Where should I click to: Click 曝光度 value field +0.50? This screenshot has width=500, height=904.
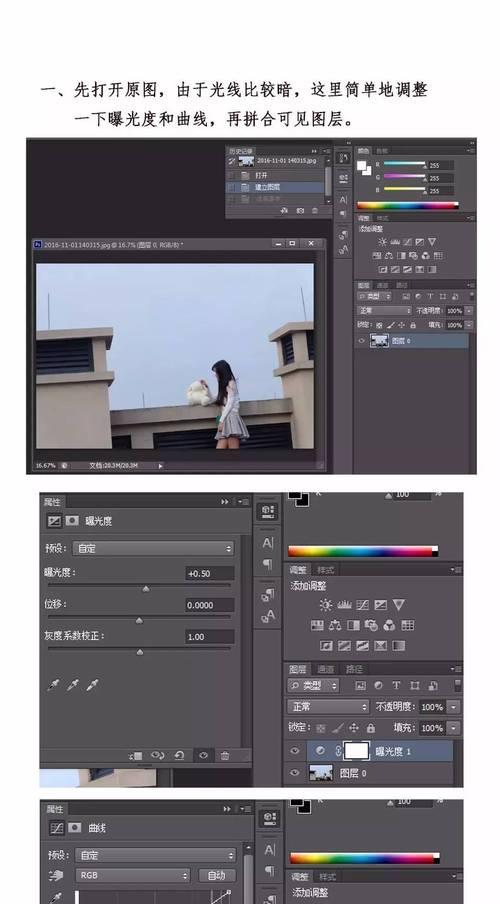[x=210, y=573]
